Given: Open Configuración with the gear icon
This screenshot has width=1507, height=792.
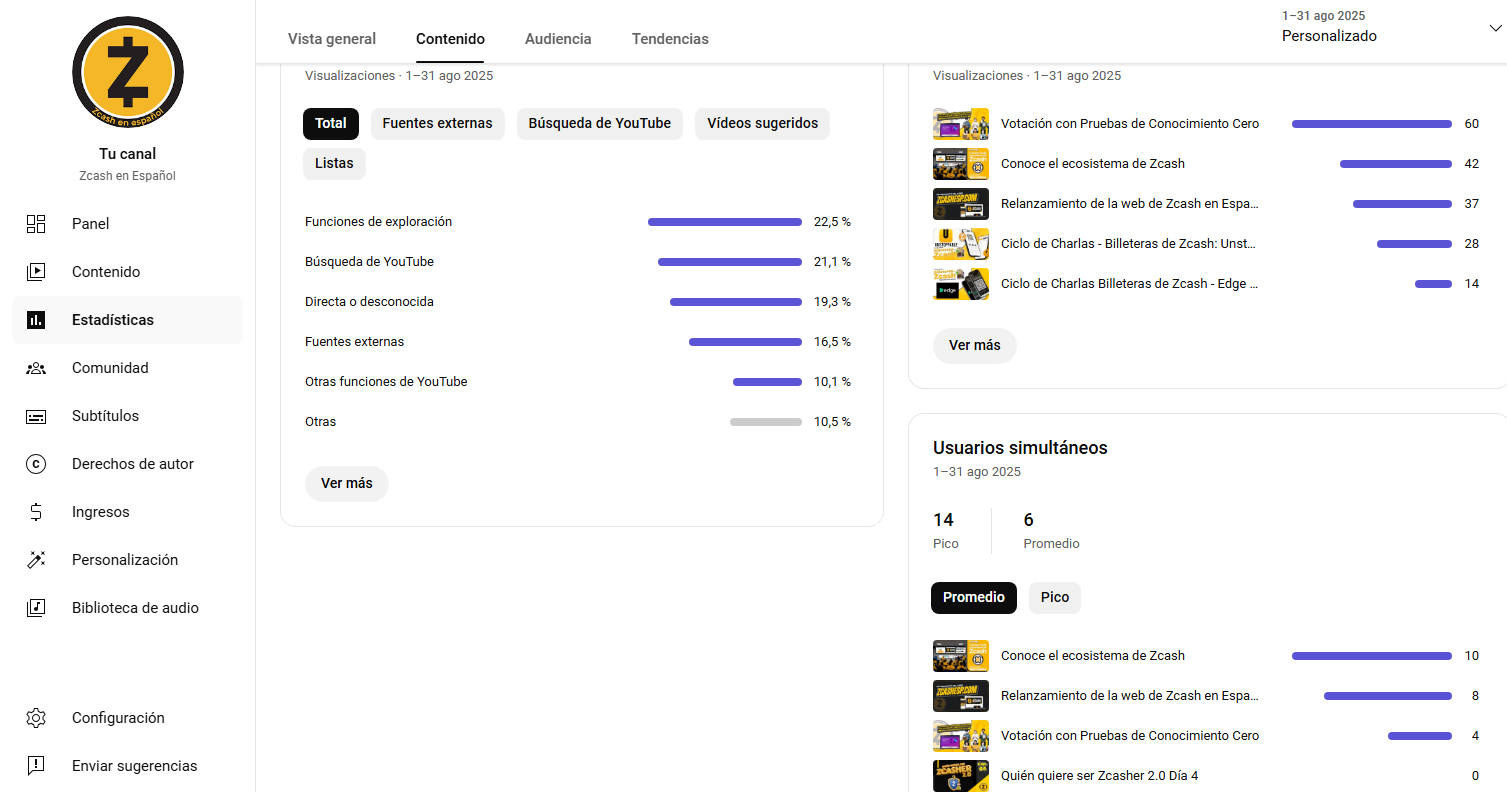Looking at the screenshot, I should [36, 718].
